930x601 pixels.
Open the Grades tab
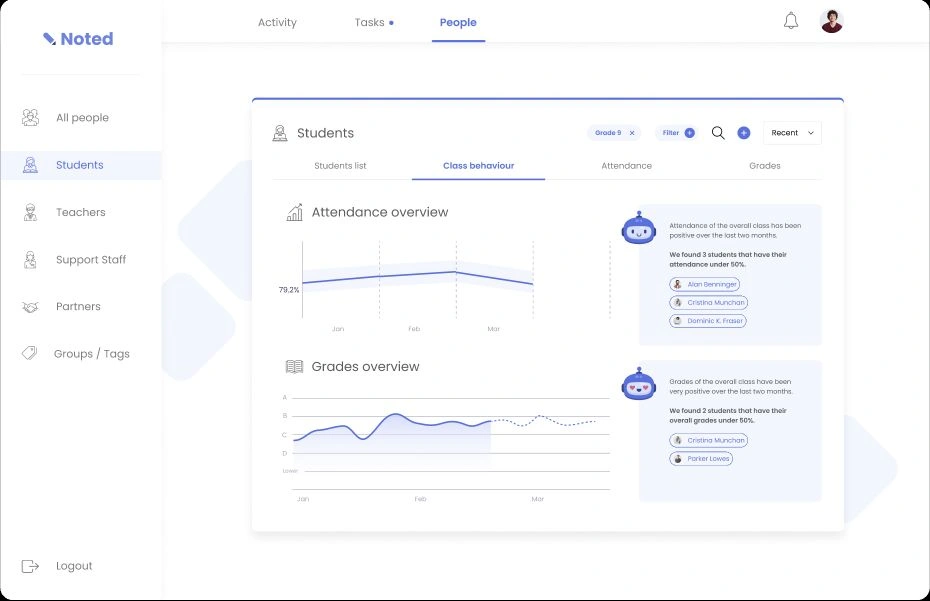[765, 166]
